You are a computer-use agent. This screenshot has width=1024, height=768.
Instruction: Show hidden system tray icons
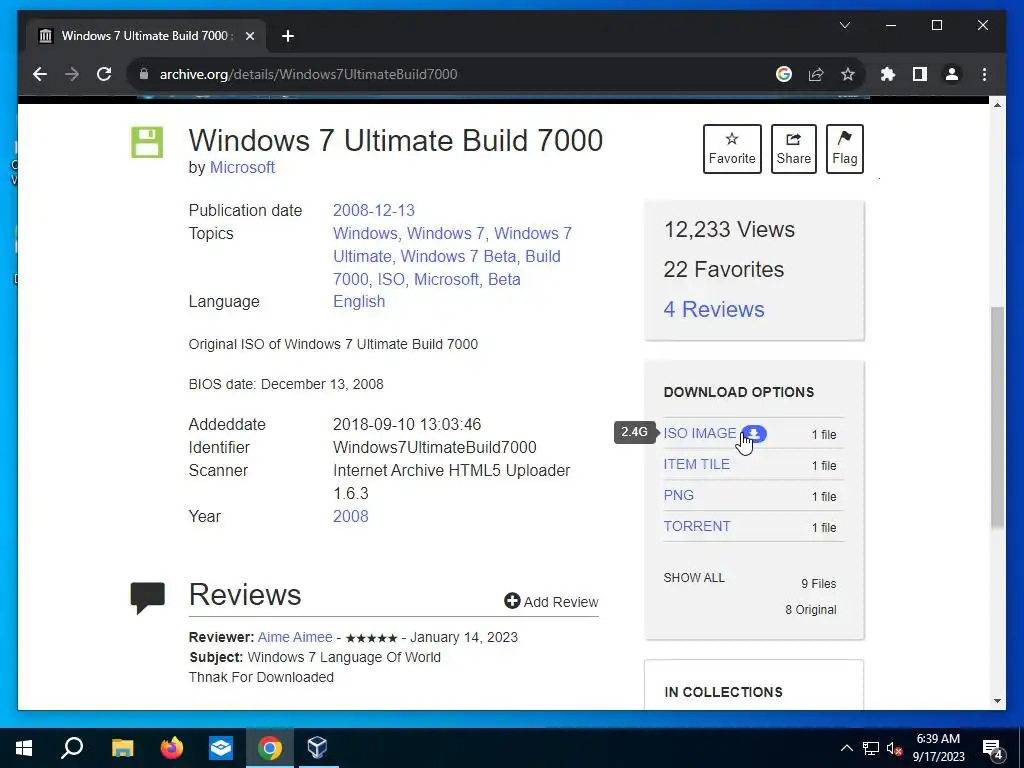coord(846,748)
